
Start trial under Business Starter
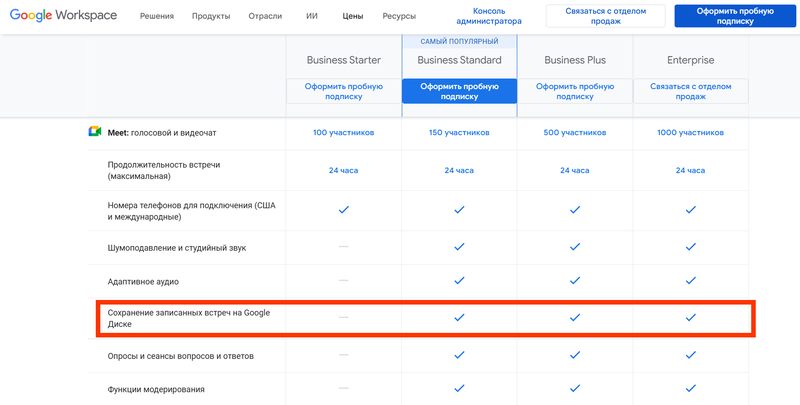[x=344, y=91]
